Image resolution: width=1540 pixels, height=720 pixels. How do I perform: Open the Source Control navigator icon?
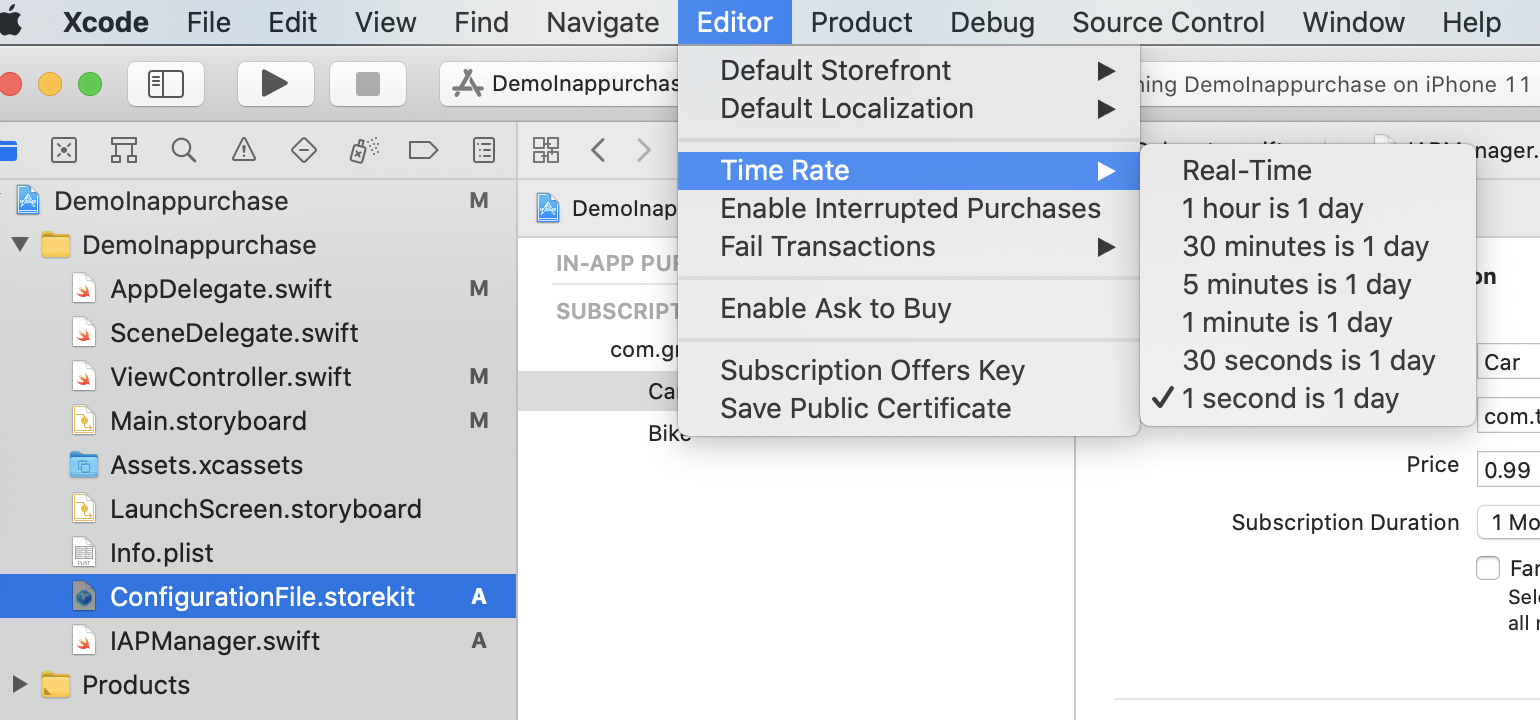64,150
